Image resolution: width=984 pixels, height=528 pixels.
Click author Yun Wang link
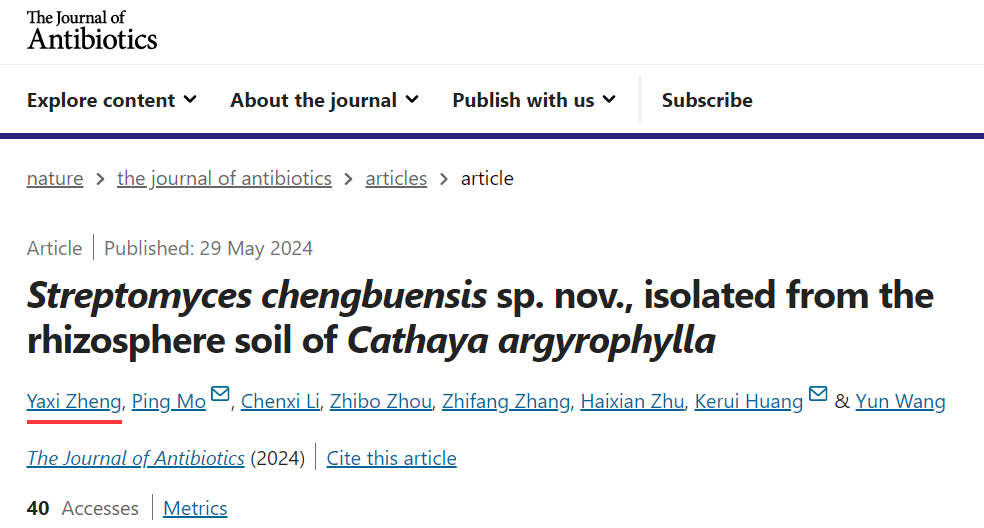click(900, 401)
